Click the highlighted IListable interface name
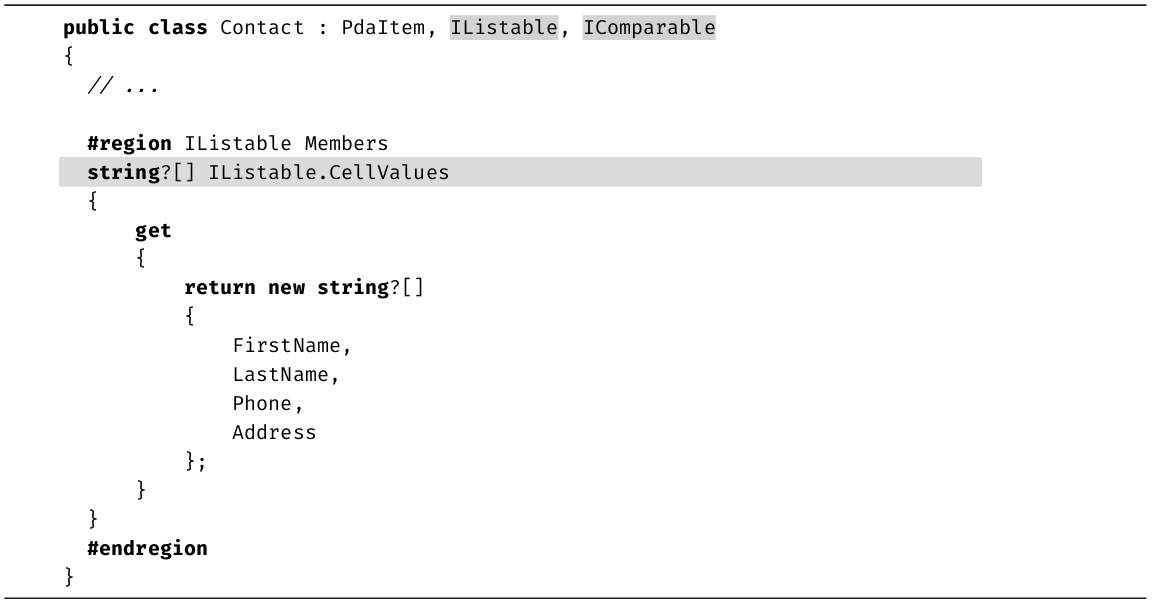 pos(504,28)
